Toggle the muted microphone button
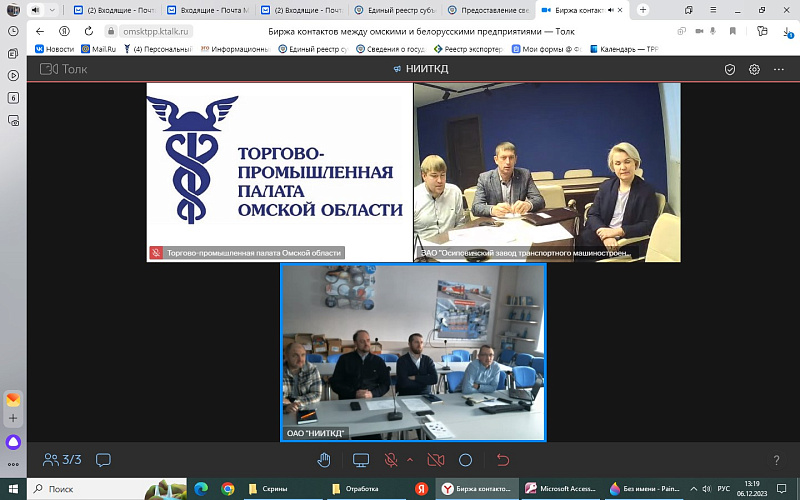800x500 pixels. [x=391, y=460]
